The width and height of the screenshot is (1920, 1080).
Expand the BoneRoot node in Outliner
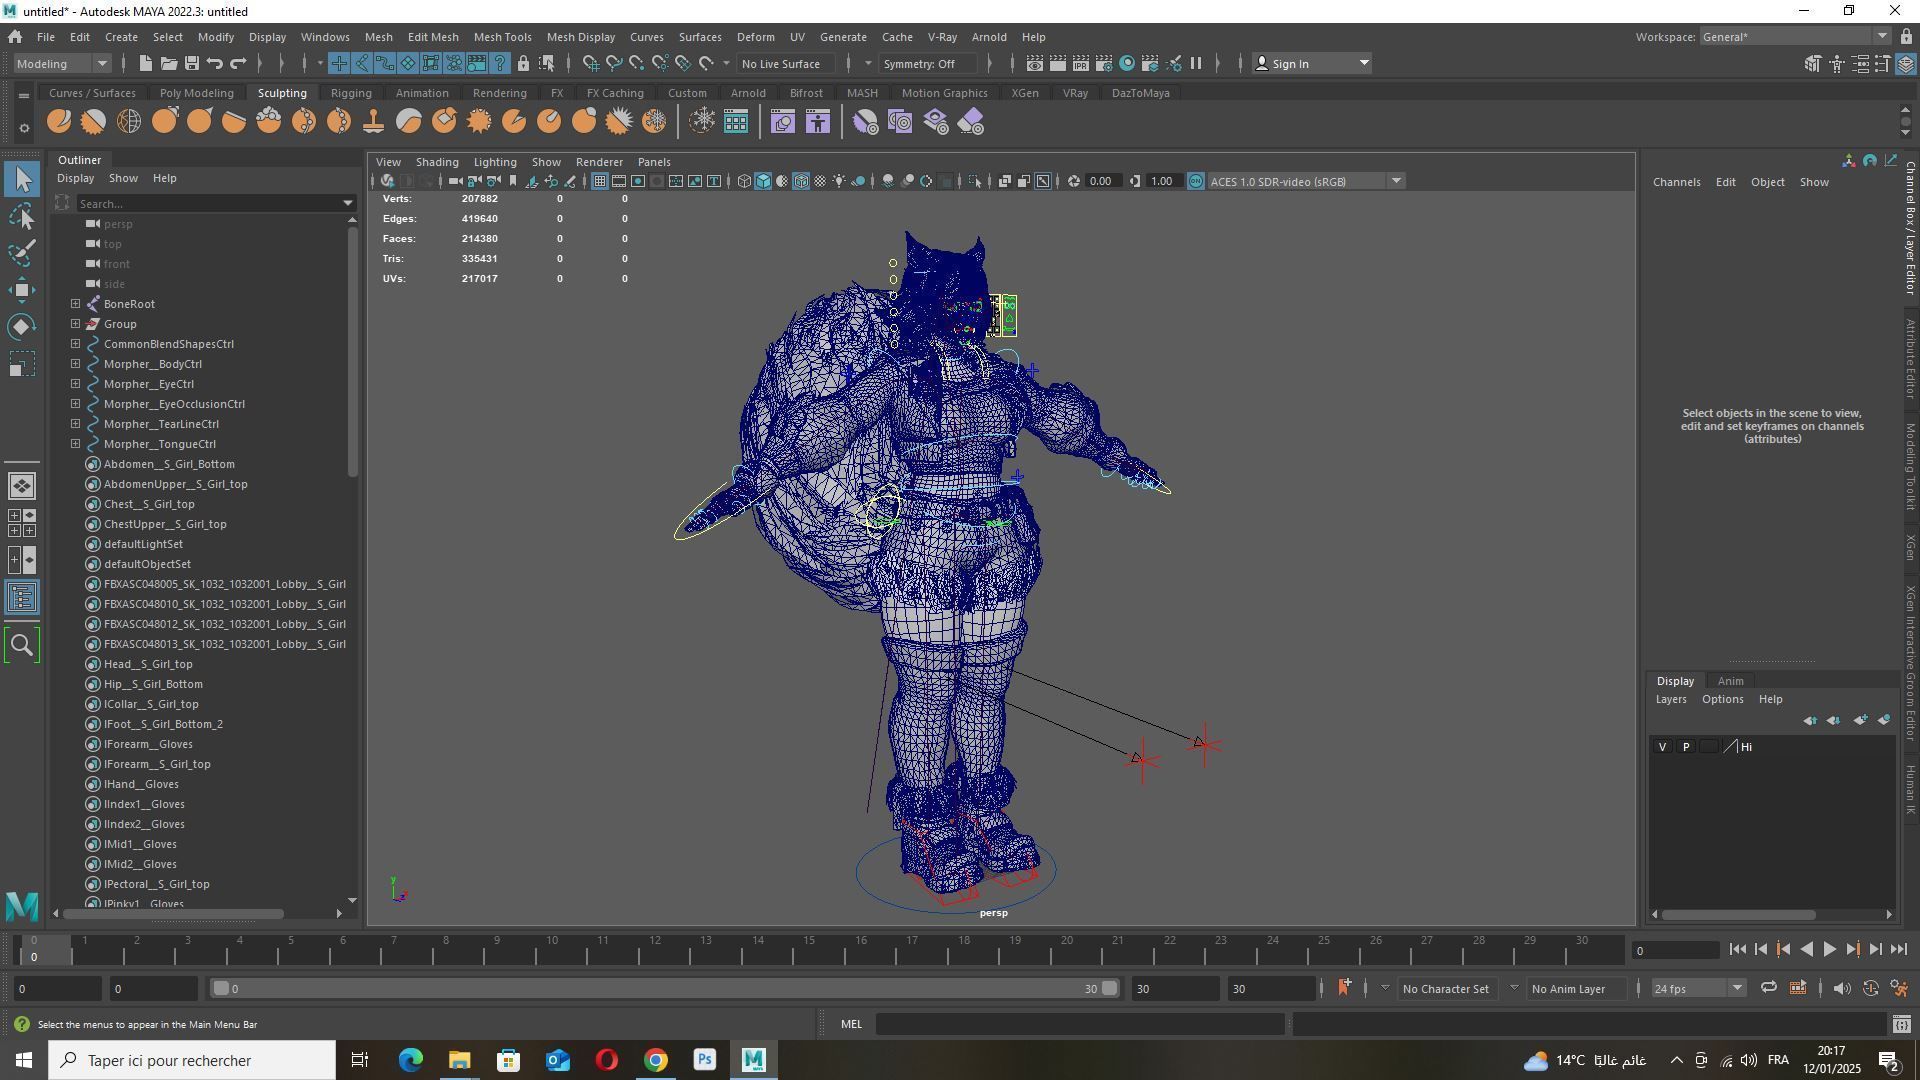click(76, 304)
